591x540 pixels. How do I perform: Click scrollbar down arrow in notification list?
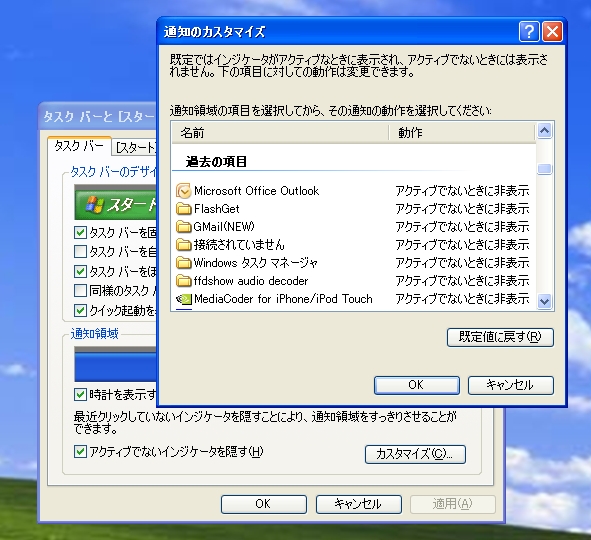[x=545, y=301]
